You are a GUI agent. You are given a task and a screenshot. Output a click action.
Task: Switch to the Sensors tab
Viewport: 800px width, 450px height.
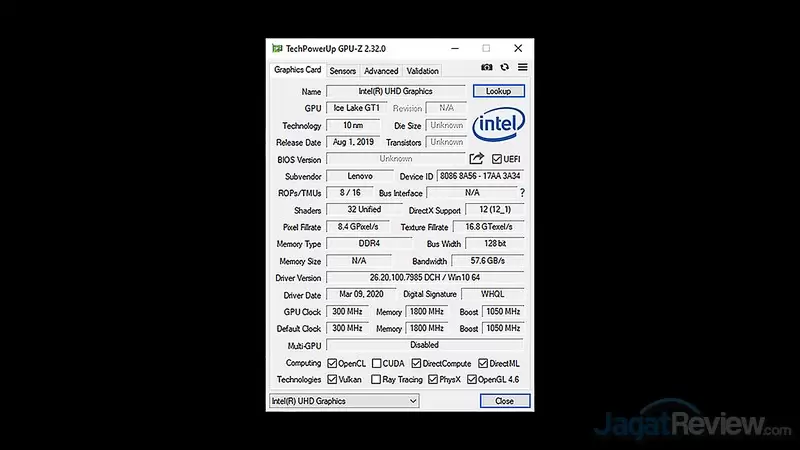click(342, 71)
